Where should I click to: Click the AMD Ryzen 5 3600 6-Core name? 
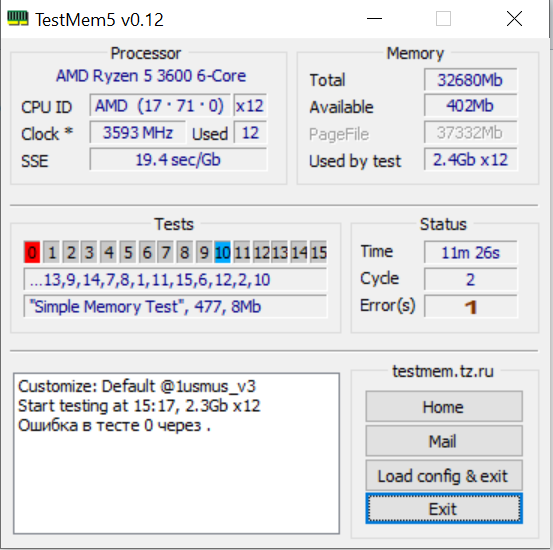tap(151, 76)
